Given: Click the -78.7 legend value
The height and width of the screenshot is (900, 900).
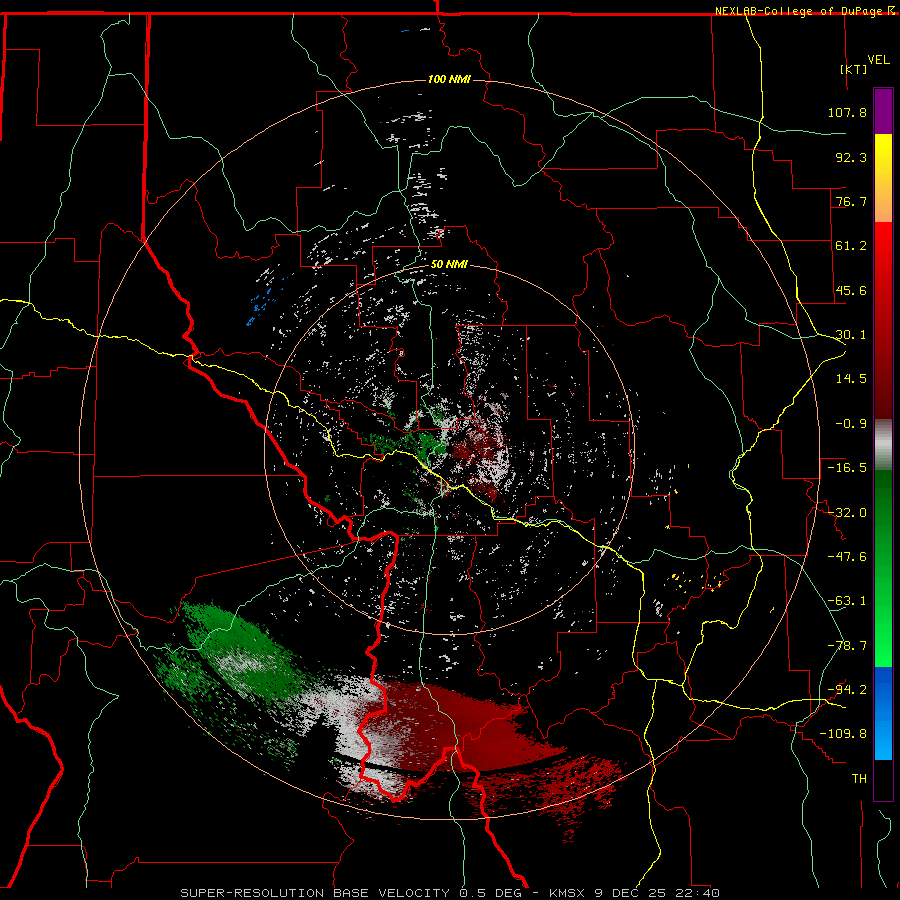Looking at the screenshot, I should tap(847, 646).
